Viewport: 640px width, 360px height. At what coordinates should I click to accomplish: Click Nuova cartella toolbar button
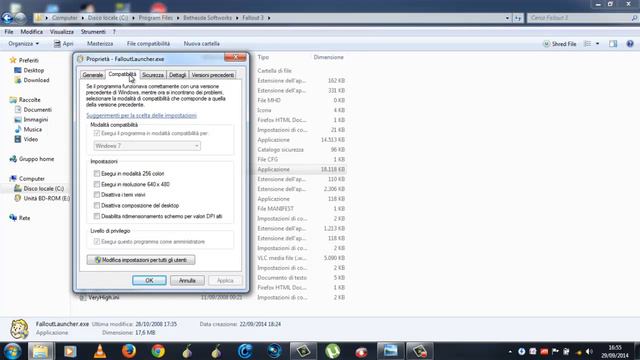[x=202, y=44]
